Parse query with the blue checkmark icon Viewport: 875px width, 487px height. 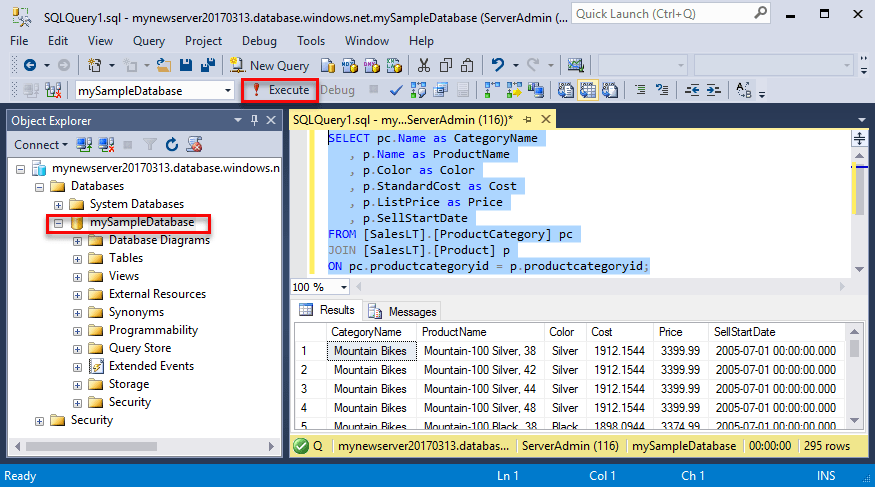(x=396, y=90)
